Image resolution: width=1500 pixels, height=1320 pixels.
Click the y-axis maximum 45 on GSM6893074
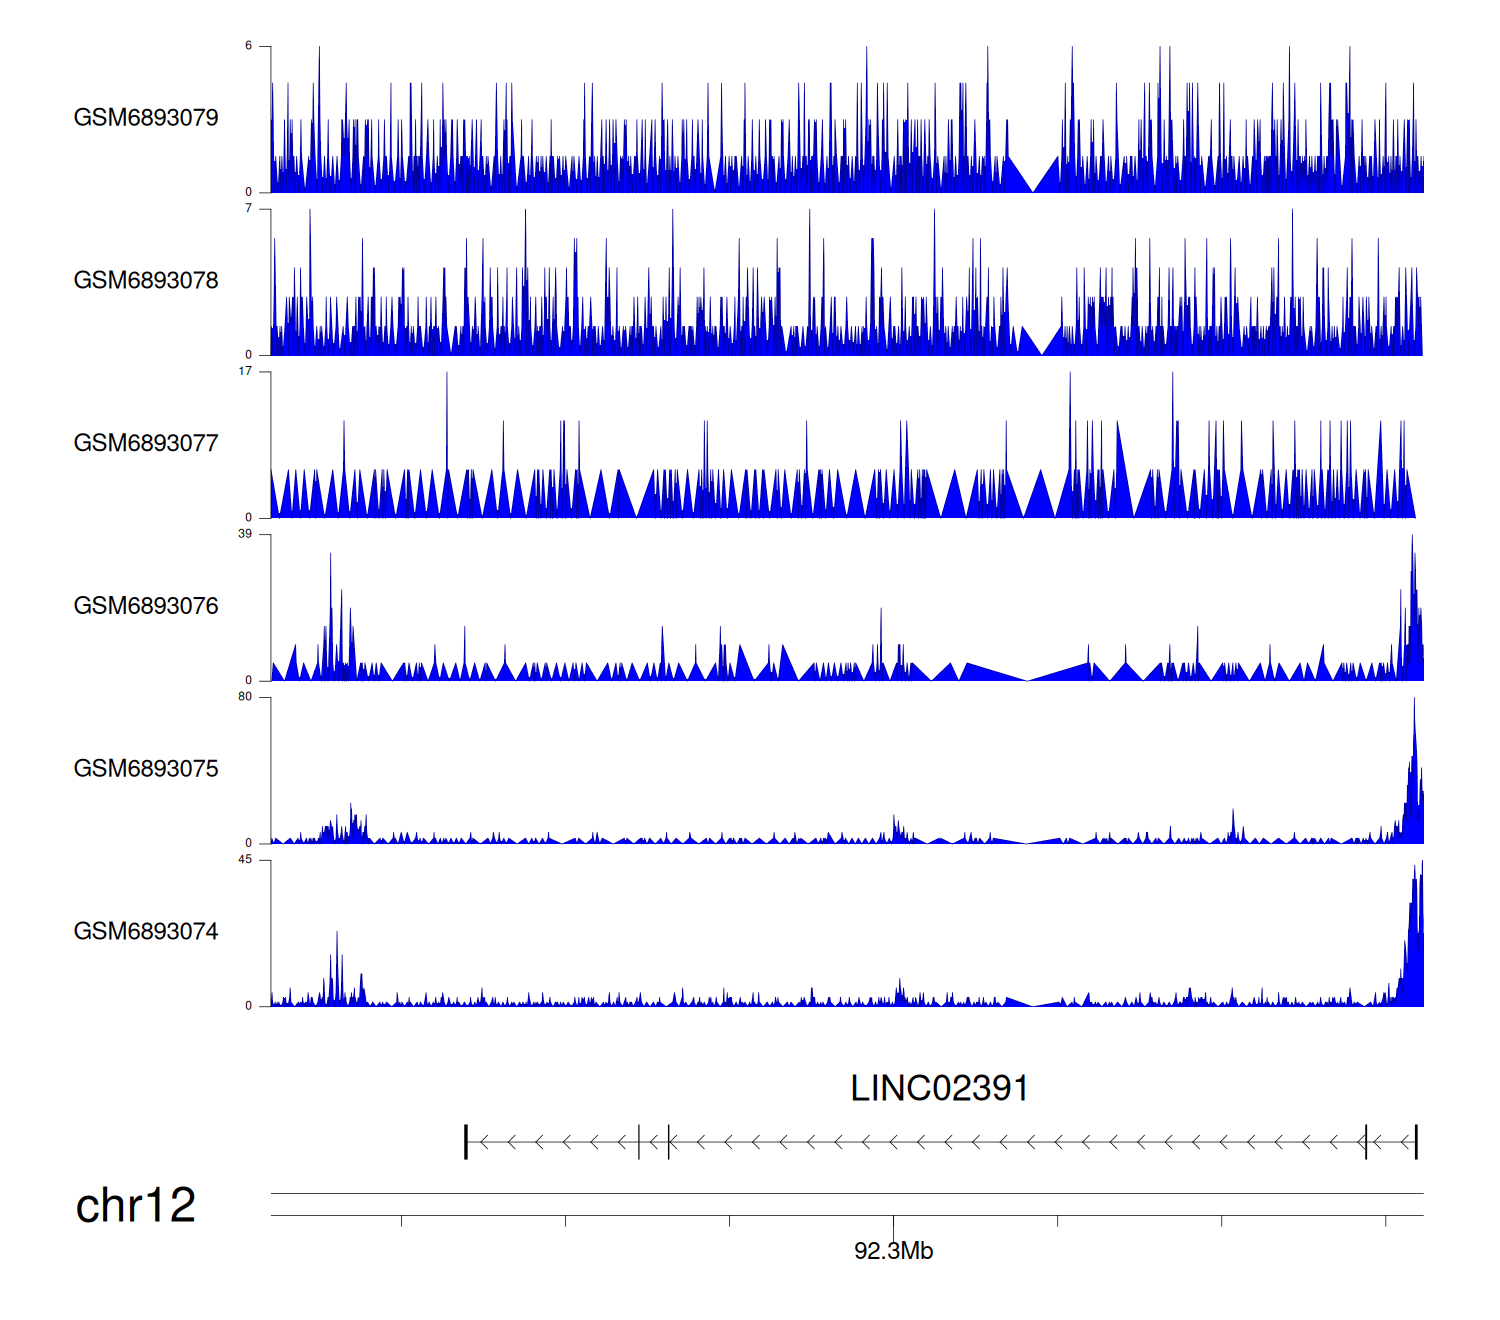point(245,860)
